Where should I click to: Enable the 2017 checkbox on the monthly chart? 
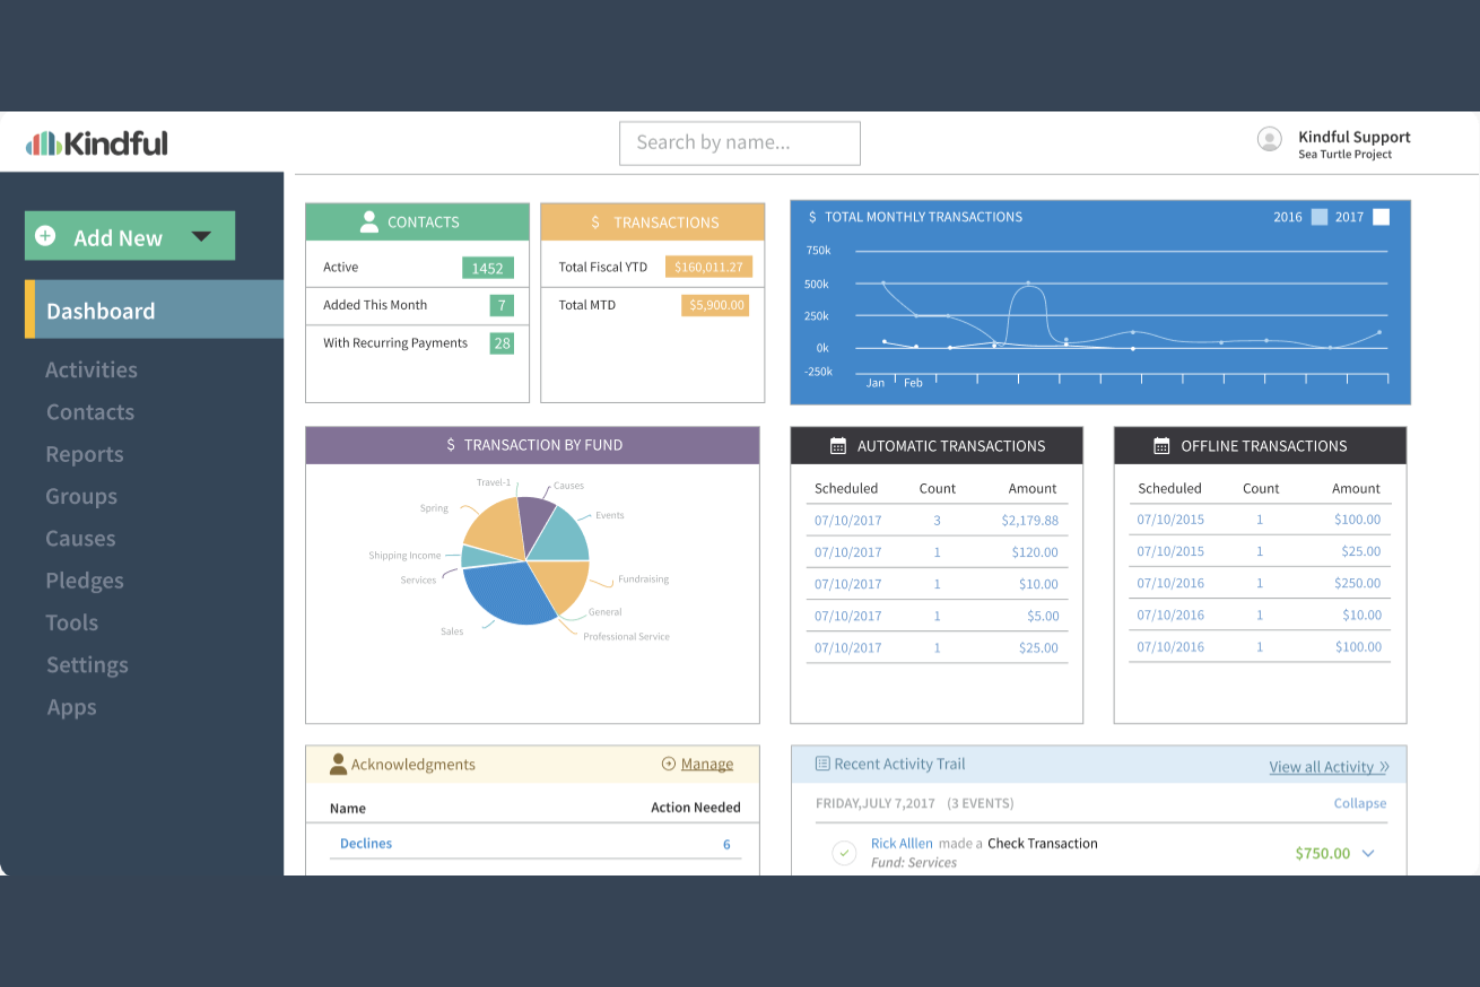[x=1381, y=216]
